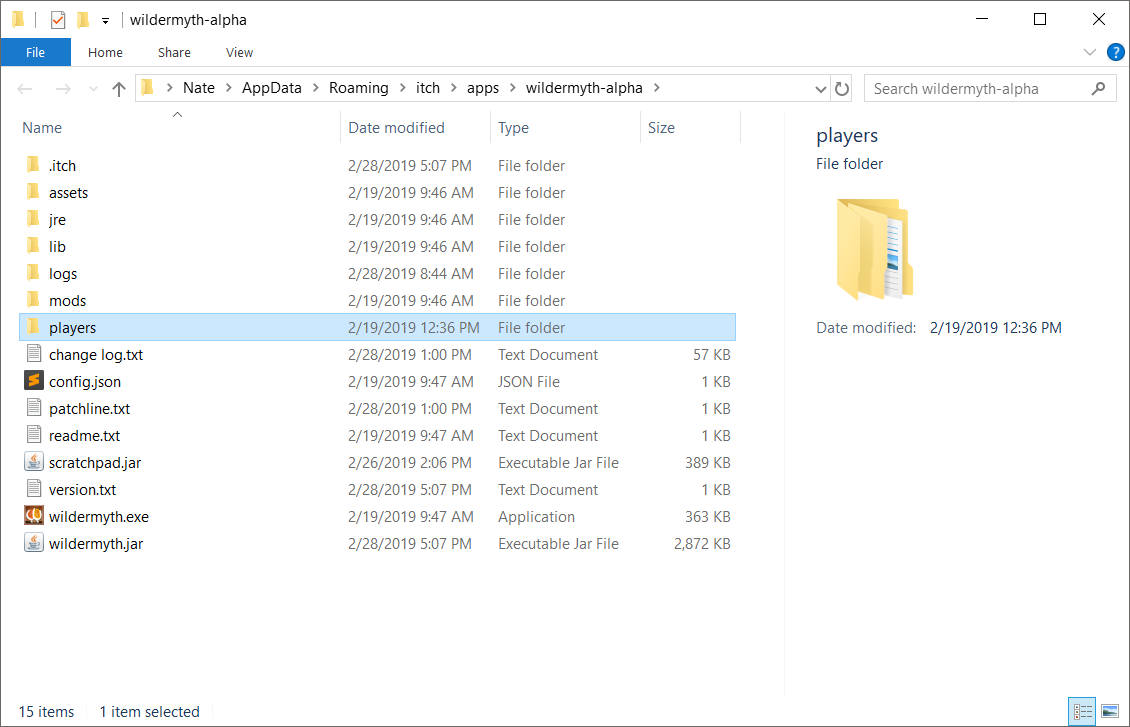The width and height of the screenshot is (1130, 727).
Task: Click the wildermyth.jar Java file icon
Action: click(x=33, y=544)
